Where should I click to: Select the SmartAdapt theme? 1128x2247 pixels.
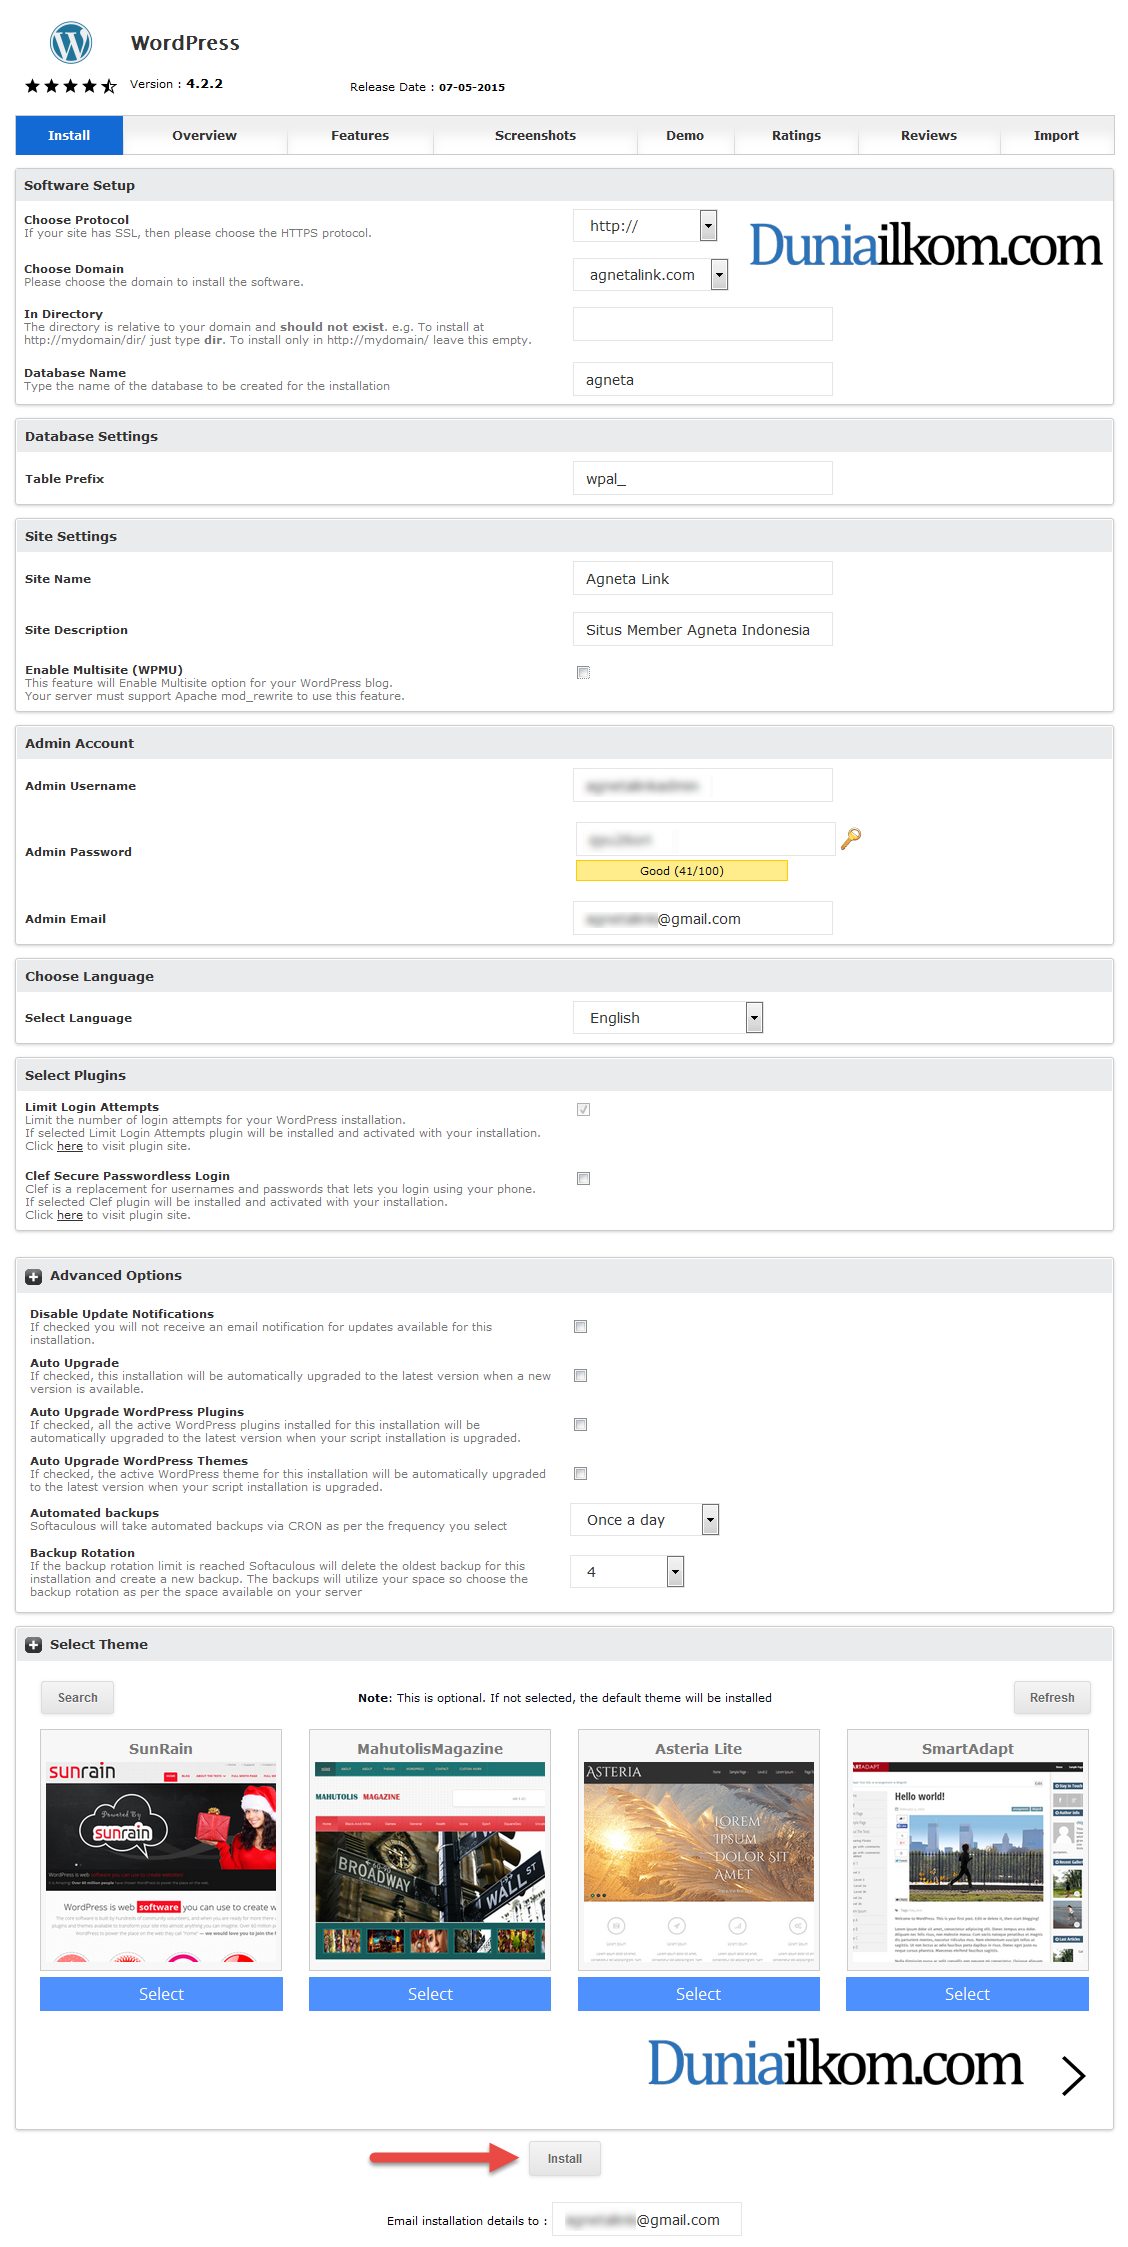(967, 1994)
